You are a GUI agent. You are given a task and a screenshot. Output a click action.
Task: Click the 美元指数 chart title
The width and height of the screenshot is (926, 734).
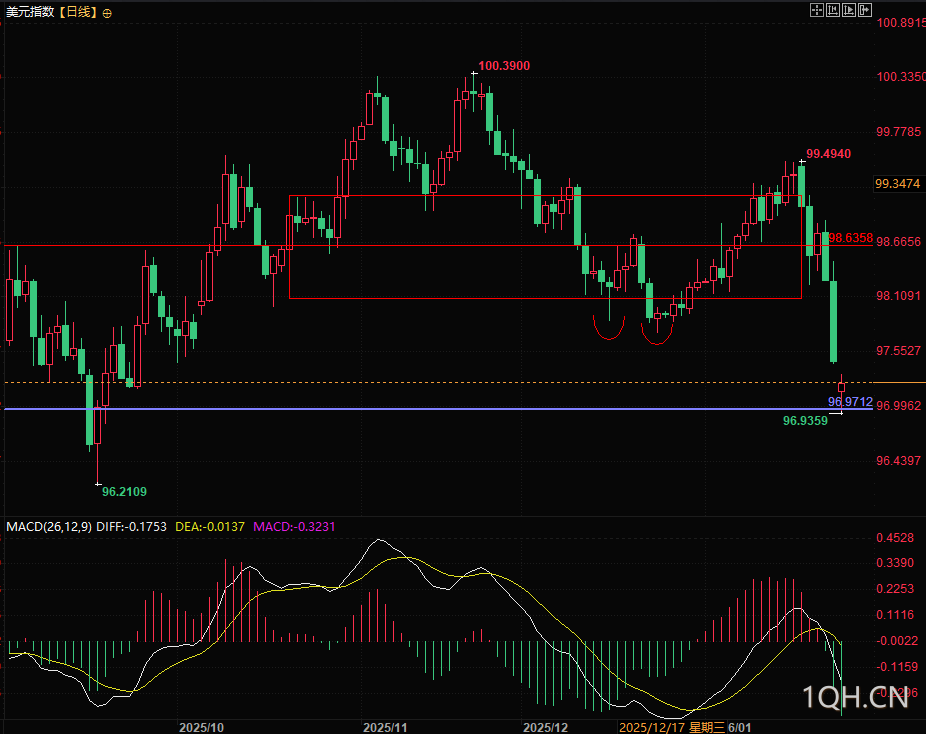[30, 12]
